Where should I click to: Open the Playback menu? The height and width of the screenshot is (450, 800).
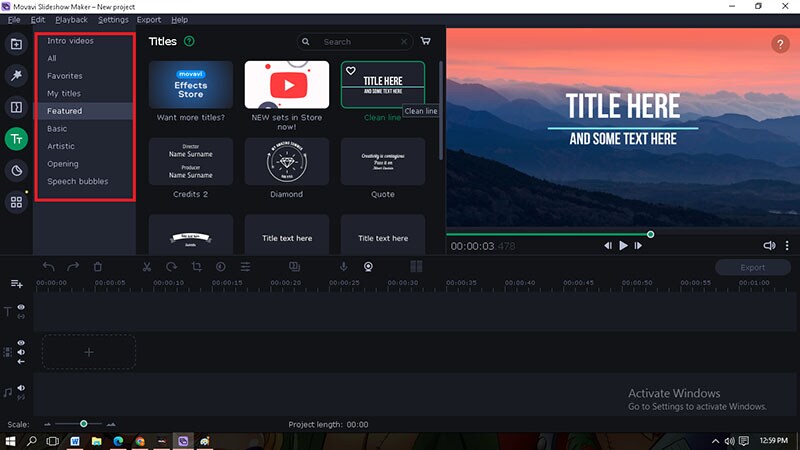click(71, 19)
